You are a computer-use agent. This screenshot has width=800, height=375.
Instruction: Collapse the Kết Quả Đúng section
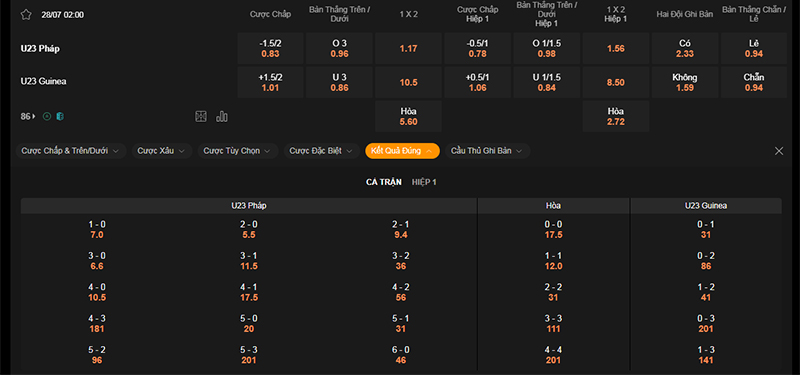403,151
